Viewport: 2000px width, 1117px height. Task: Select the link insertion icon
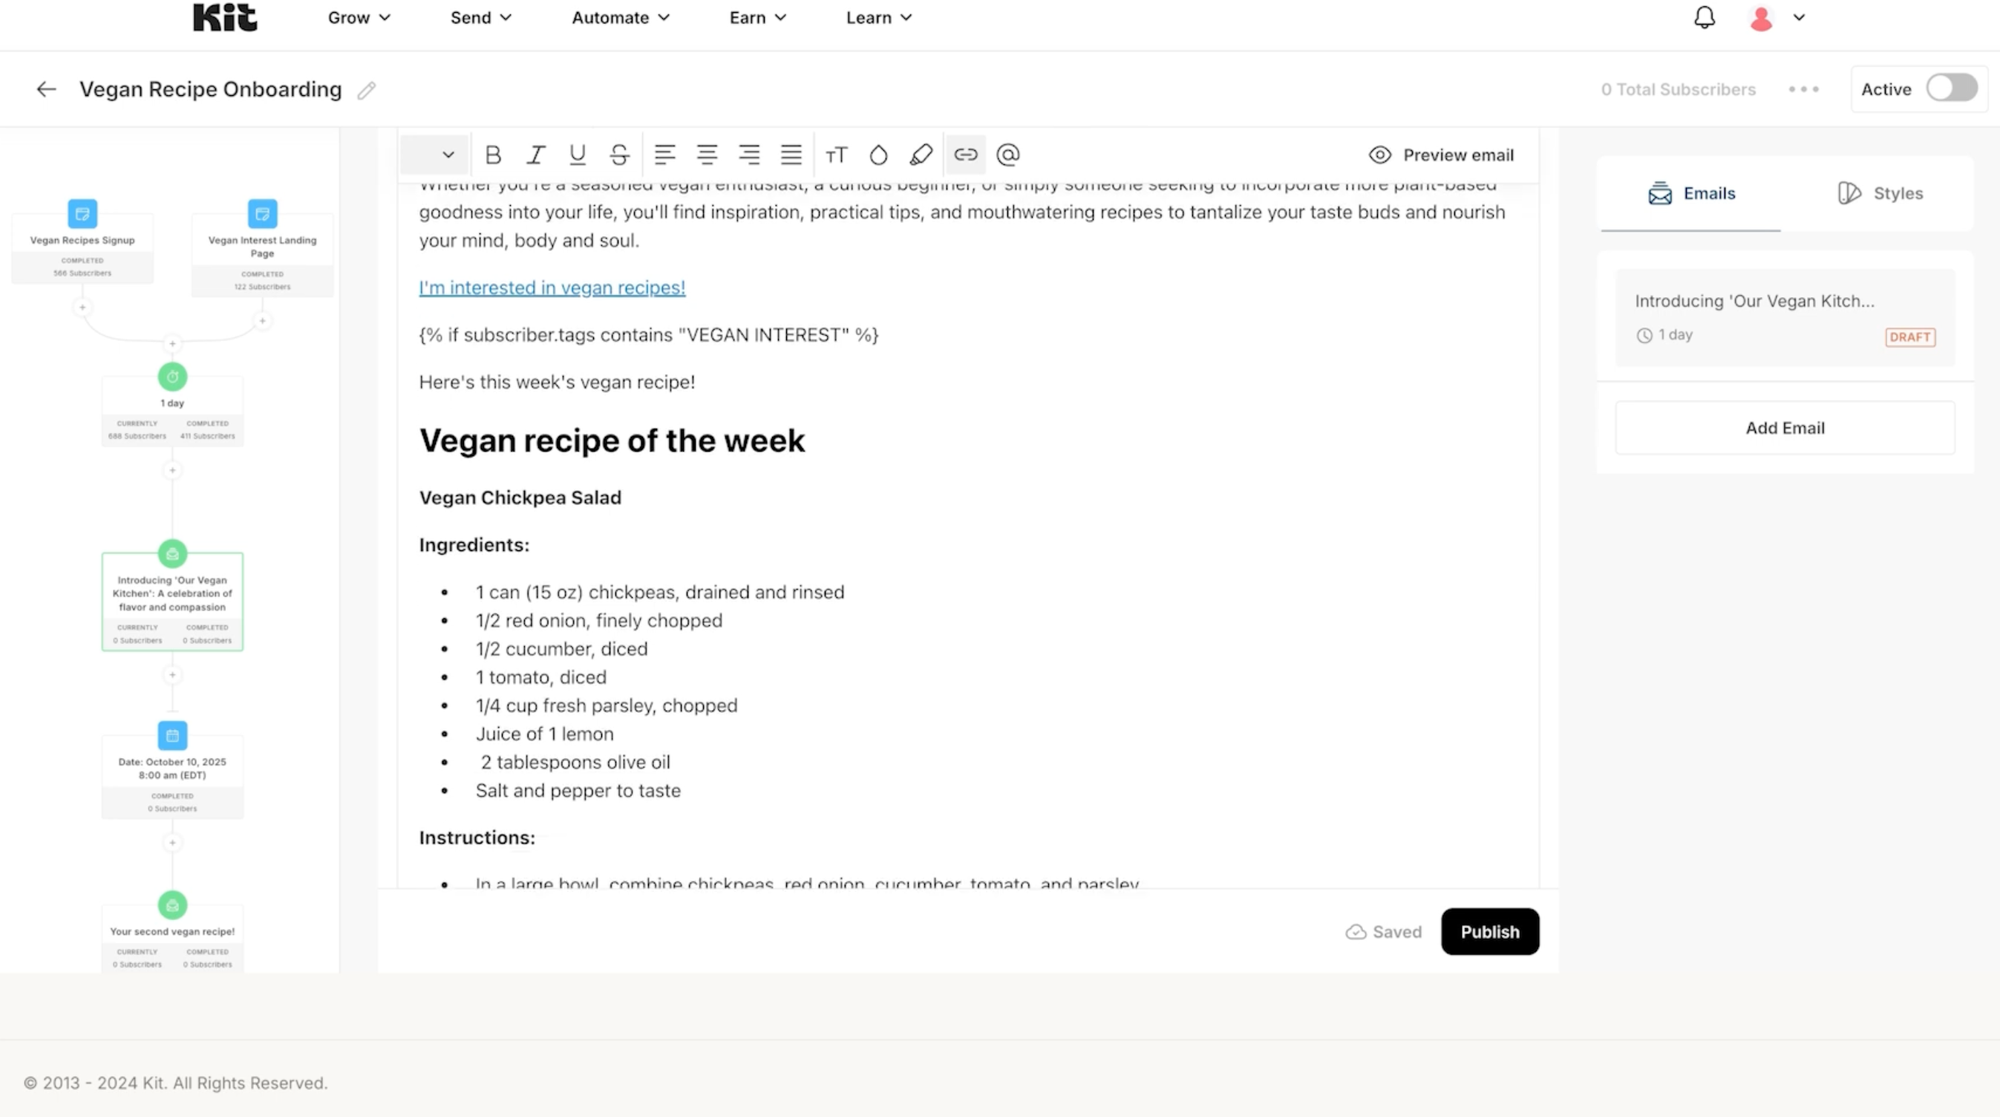click(966, 154)
